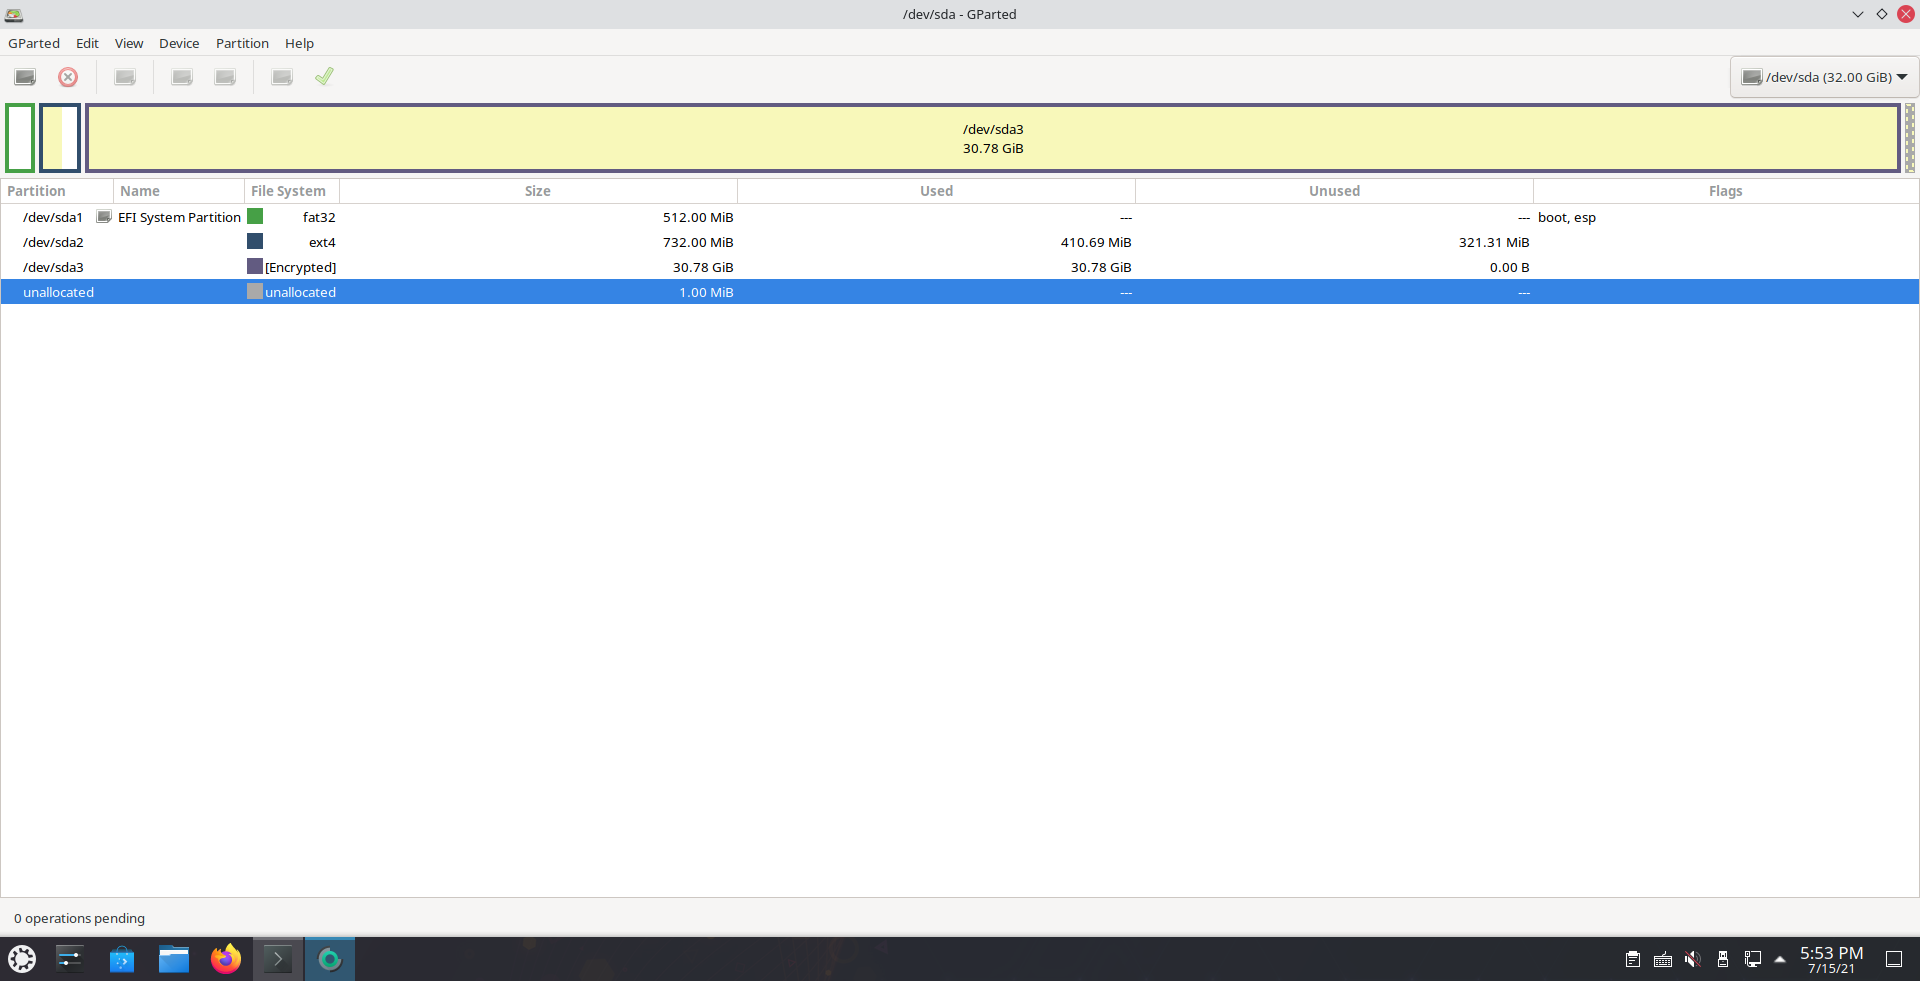Click the dark blue ext4 color swatch
This screenshot has width=1920, height=981.
pyautogui.click(x=255, y=241)
